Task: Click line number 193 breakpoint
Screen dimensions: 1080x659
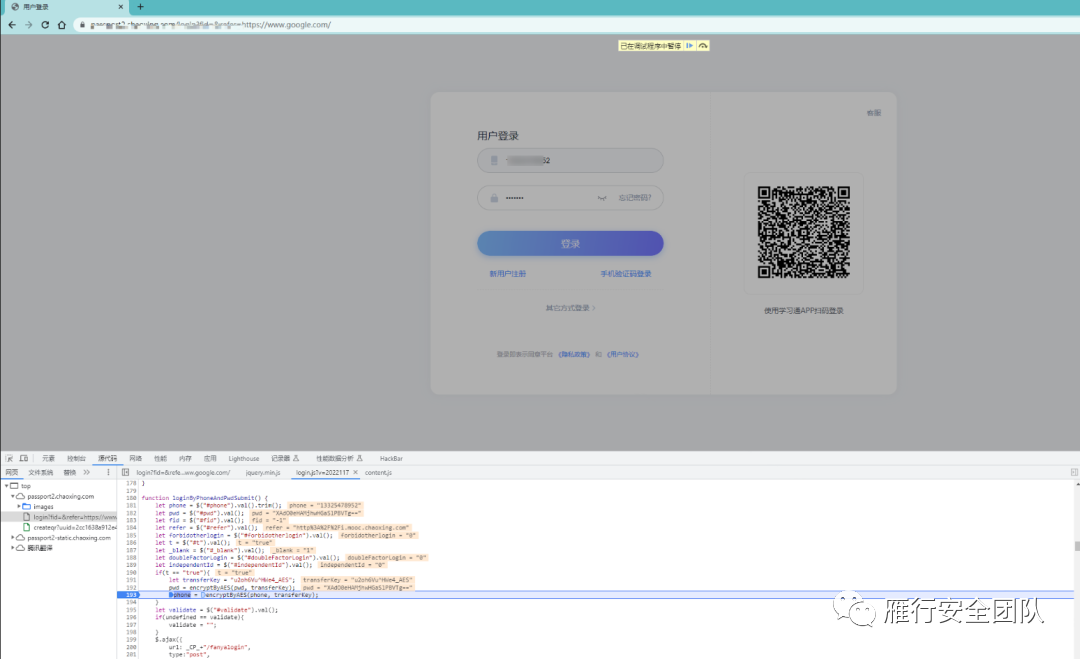Action: (131, 594)
